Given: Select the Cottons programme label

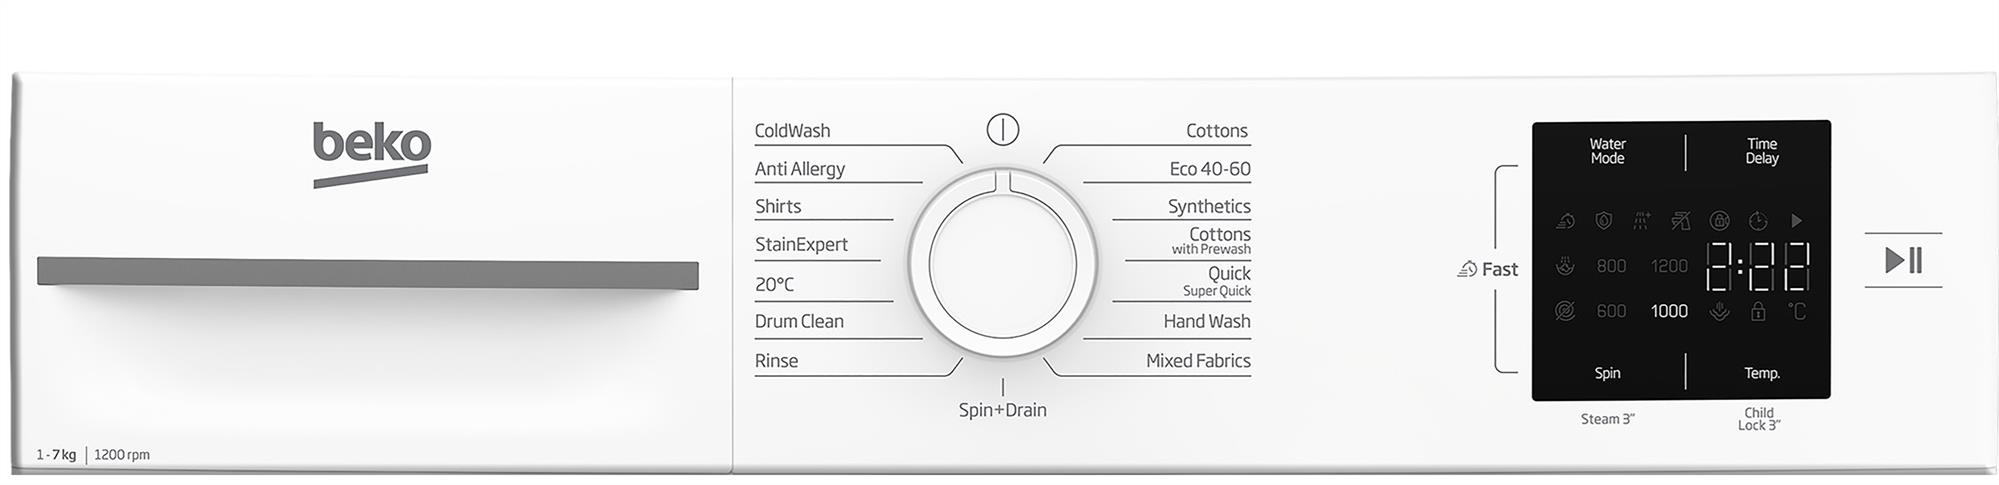Looking at the screenshot, I should [x=1216, y=131].
